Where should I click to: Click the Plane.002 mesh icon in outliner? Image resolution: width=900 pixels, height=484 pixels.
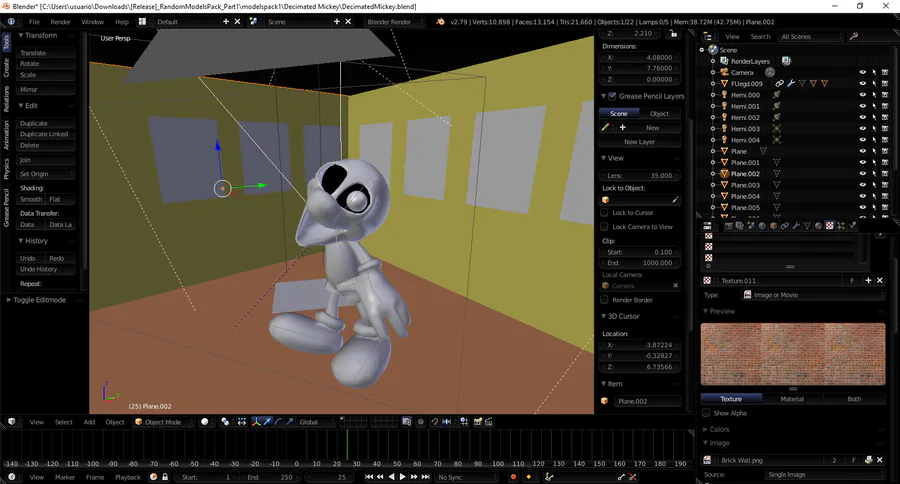(724, 173)
